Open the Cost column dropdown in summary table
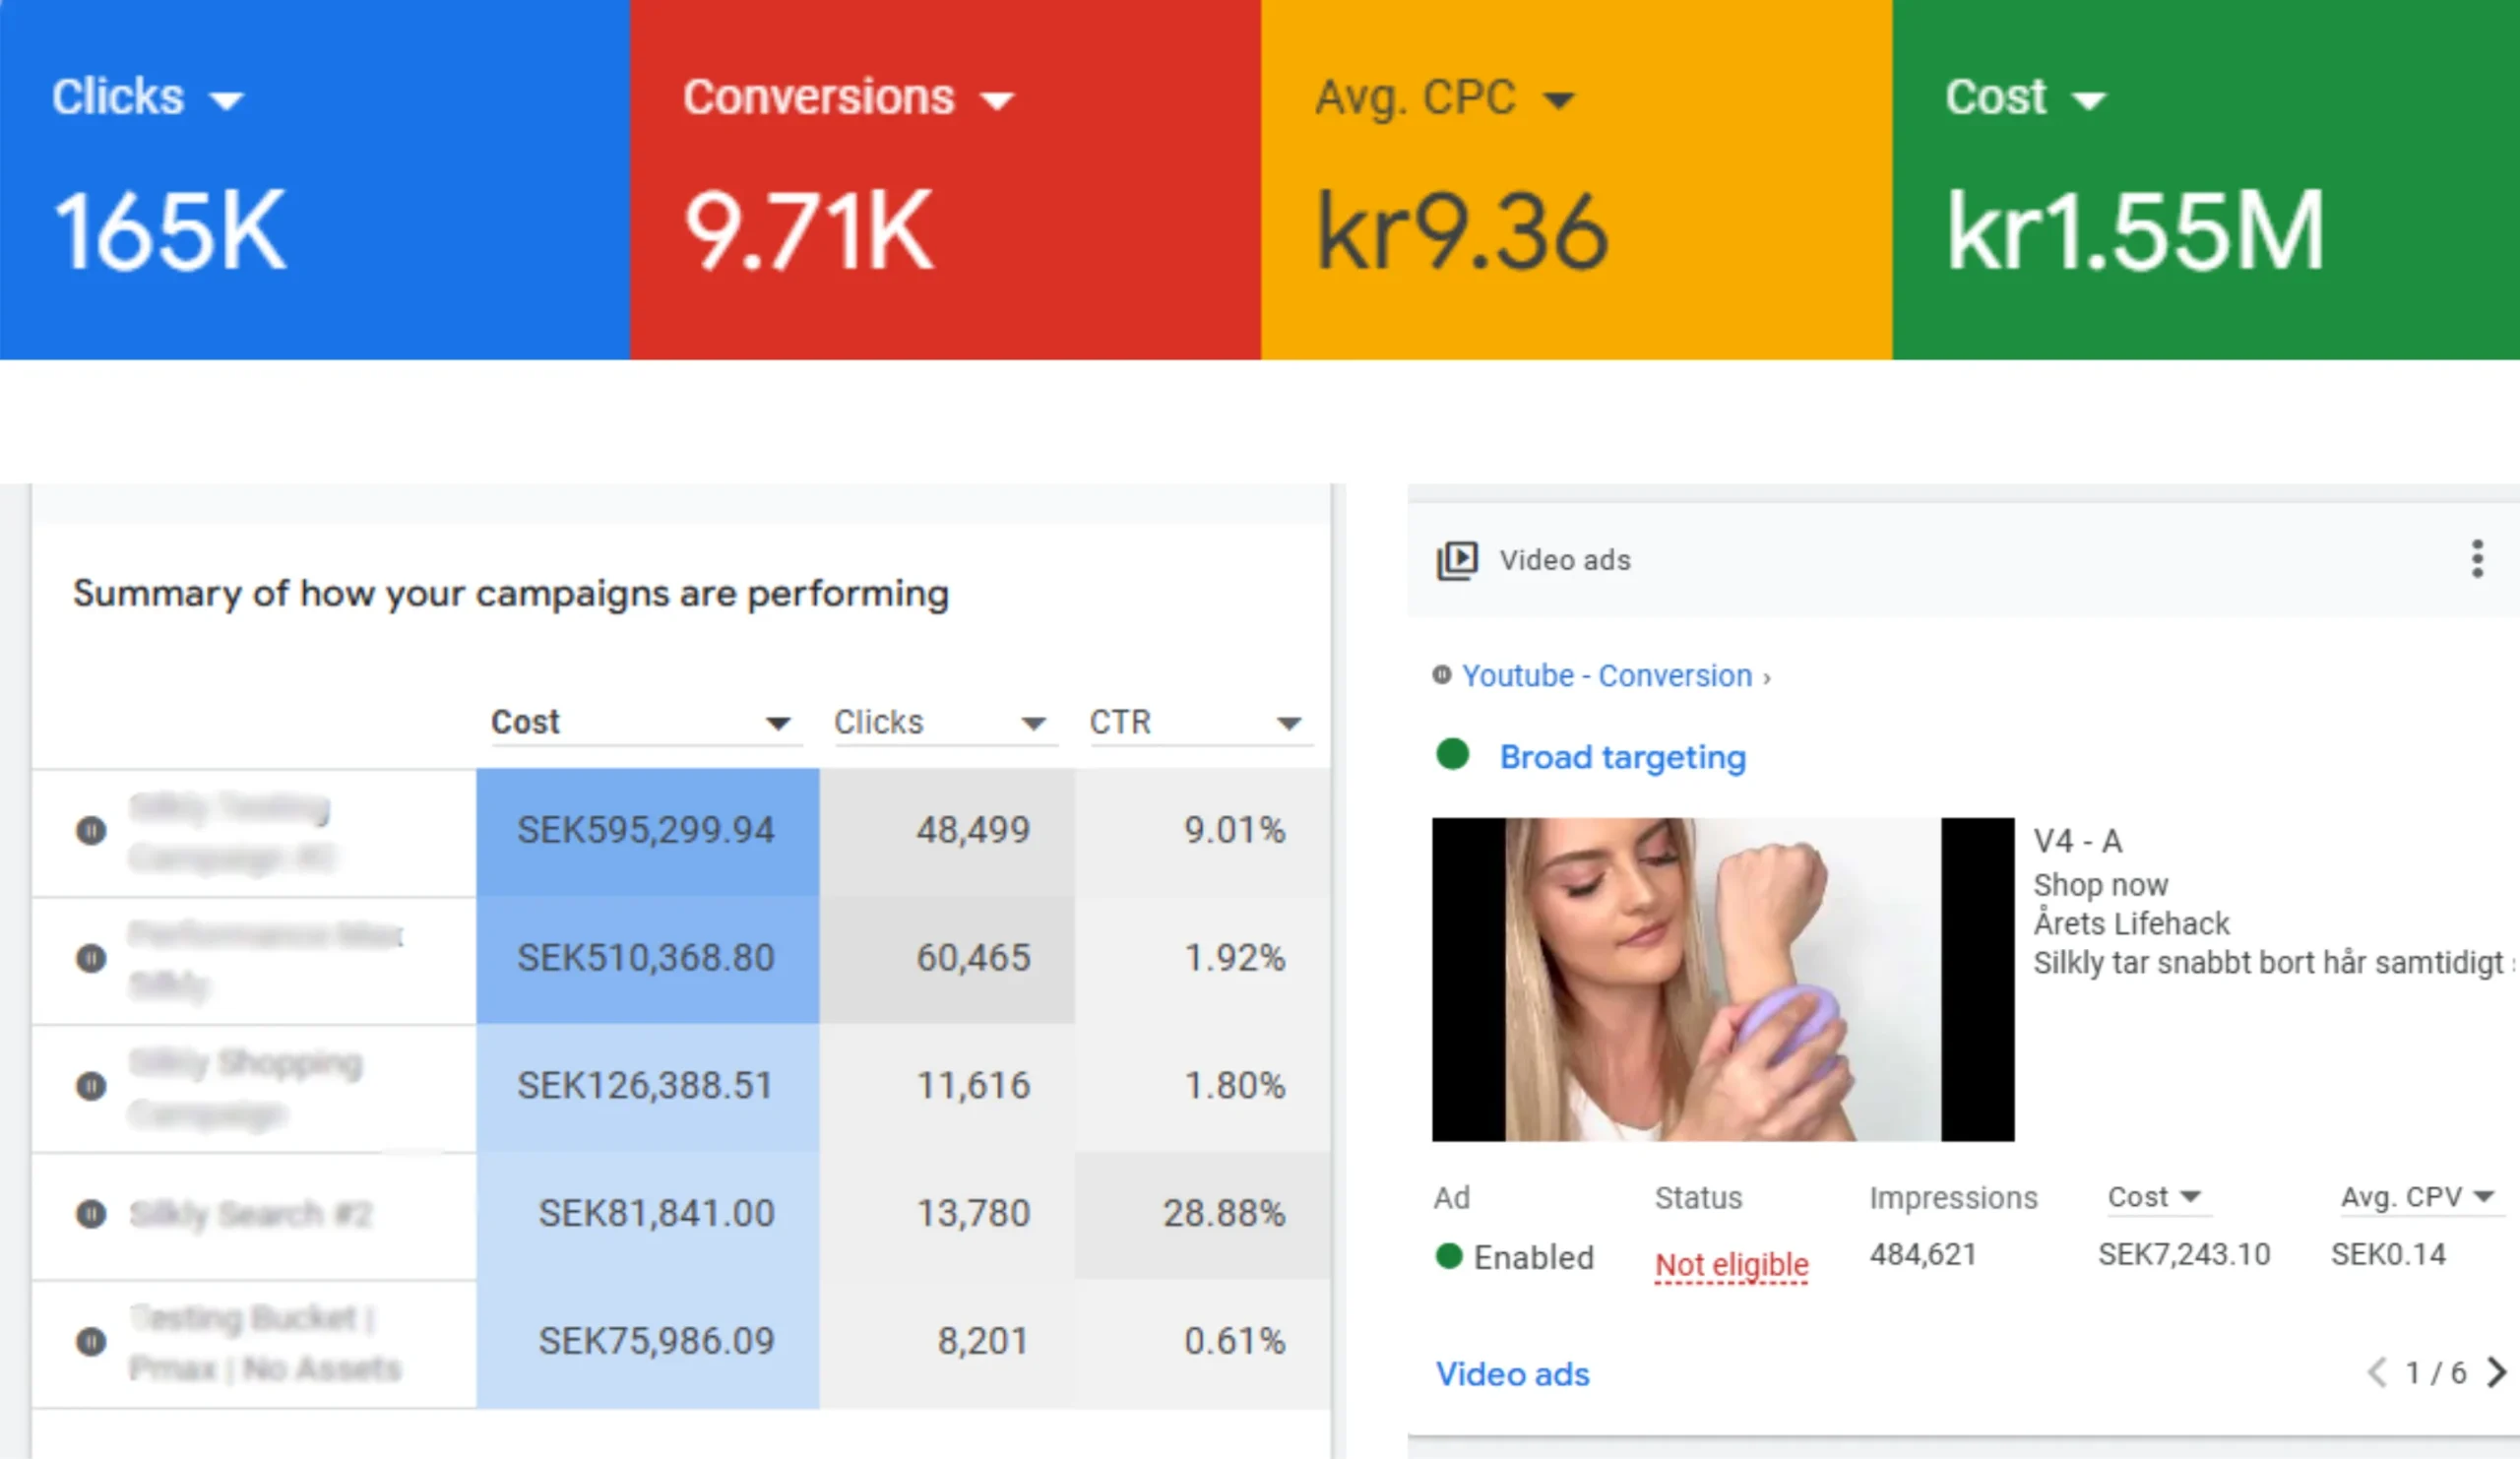2520x1459 pixels. click(778, 723)
